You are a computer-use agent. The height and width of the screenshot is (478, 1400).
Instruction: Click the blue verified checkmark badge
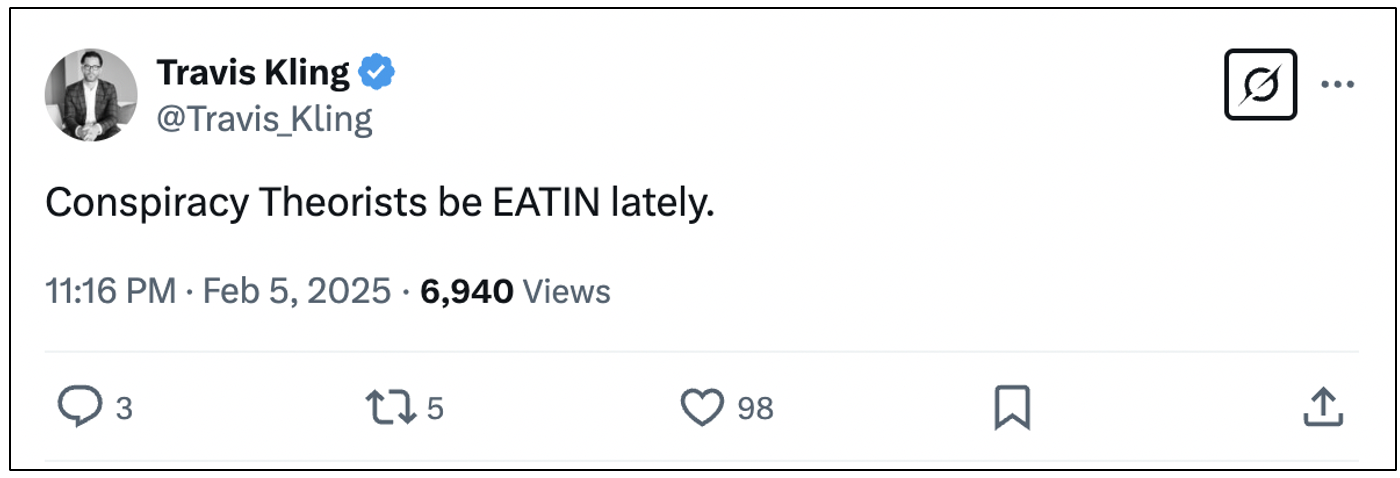378,72
